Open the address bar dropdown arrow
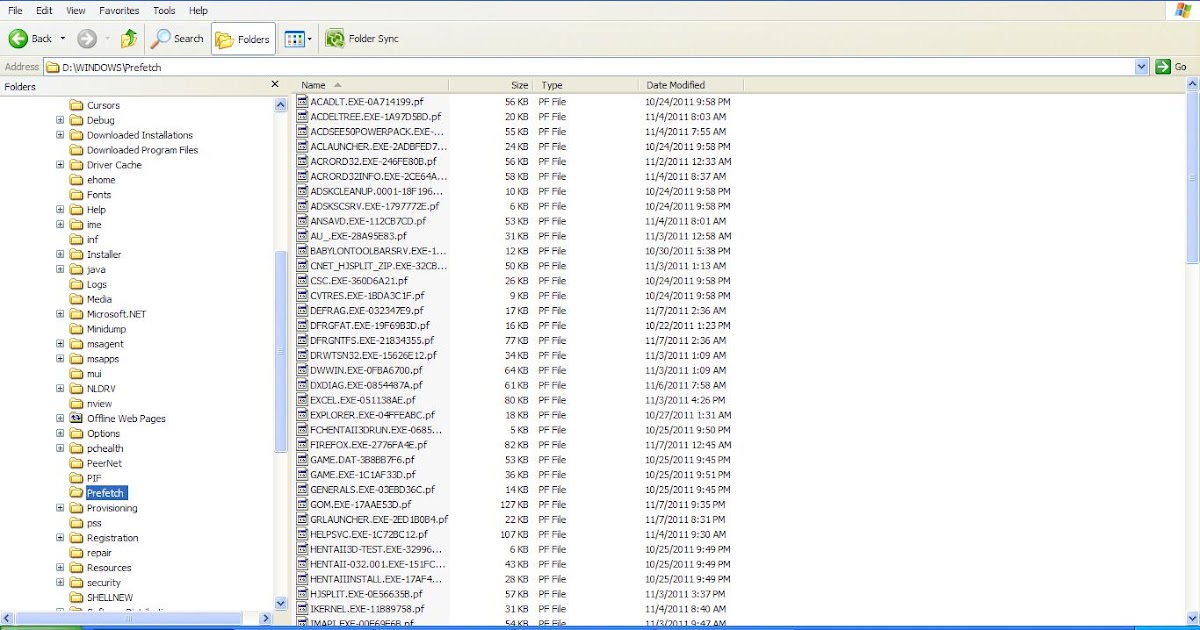Screen dimensions: 1200x630 point(1142,67)
